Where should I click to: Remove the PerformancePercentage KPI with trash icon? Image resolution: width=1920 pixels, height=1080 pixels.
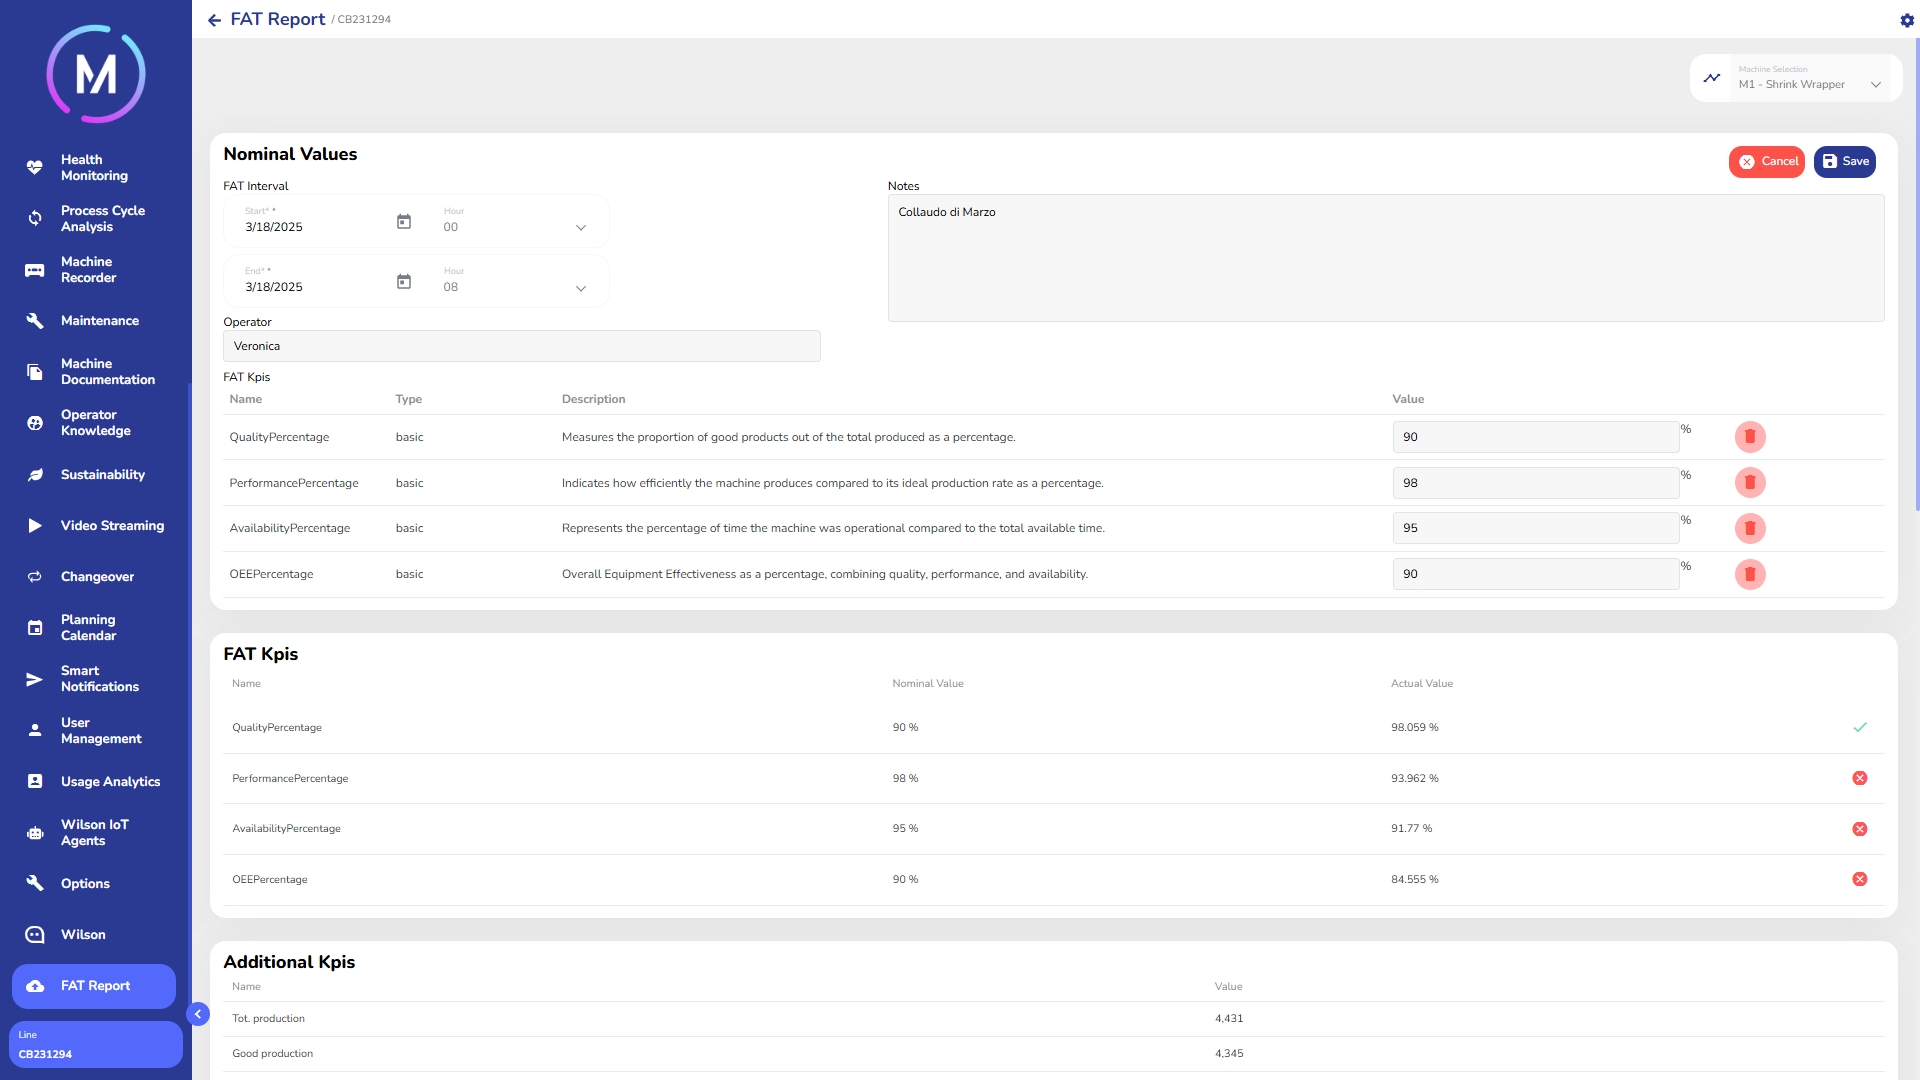[x=1749, y=483]
